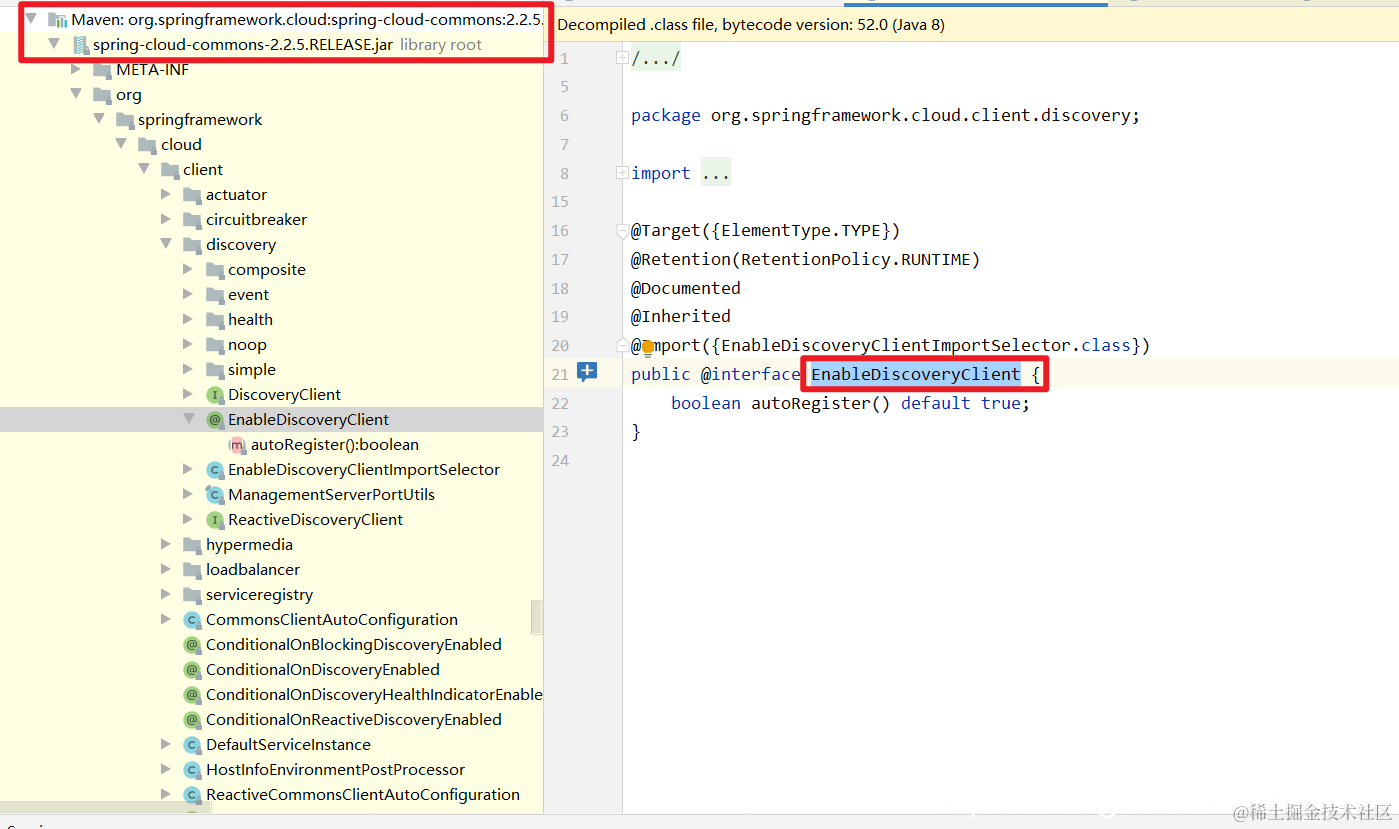The height and width of the screenshot is (829, 1399).
Task: Click the circuitbreaker package folder icon
Action: tap(192, 220)
